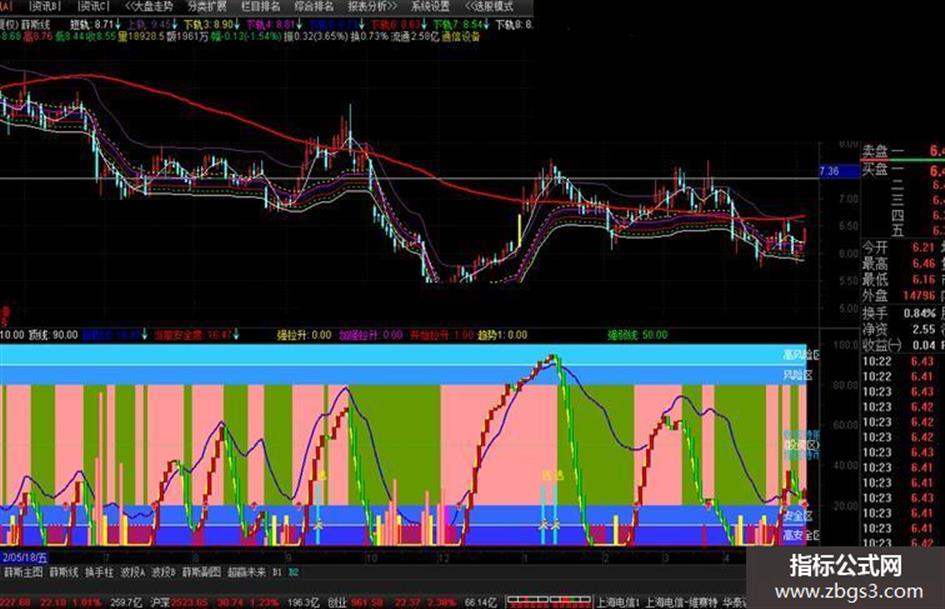Click the 风险区 zone label
The image size is (945, 609).
[x=798, y=375]
